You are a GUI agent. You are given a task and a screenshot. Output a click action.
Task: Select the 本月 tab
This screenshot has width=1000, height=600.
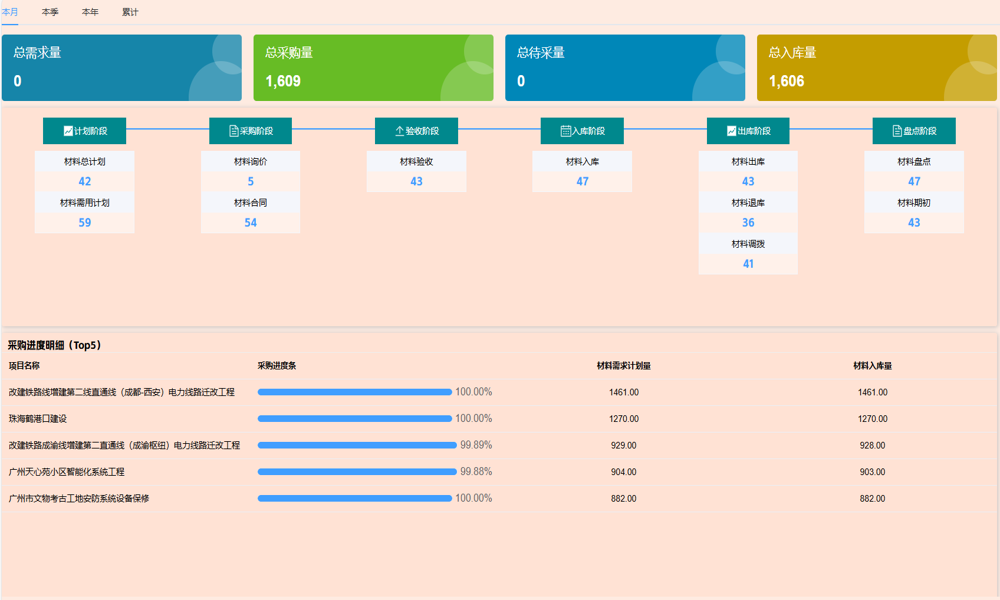(x=13, y=11)
